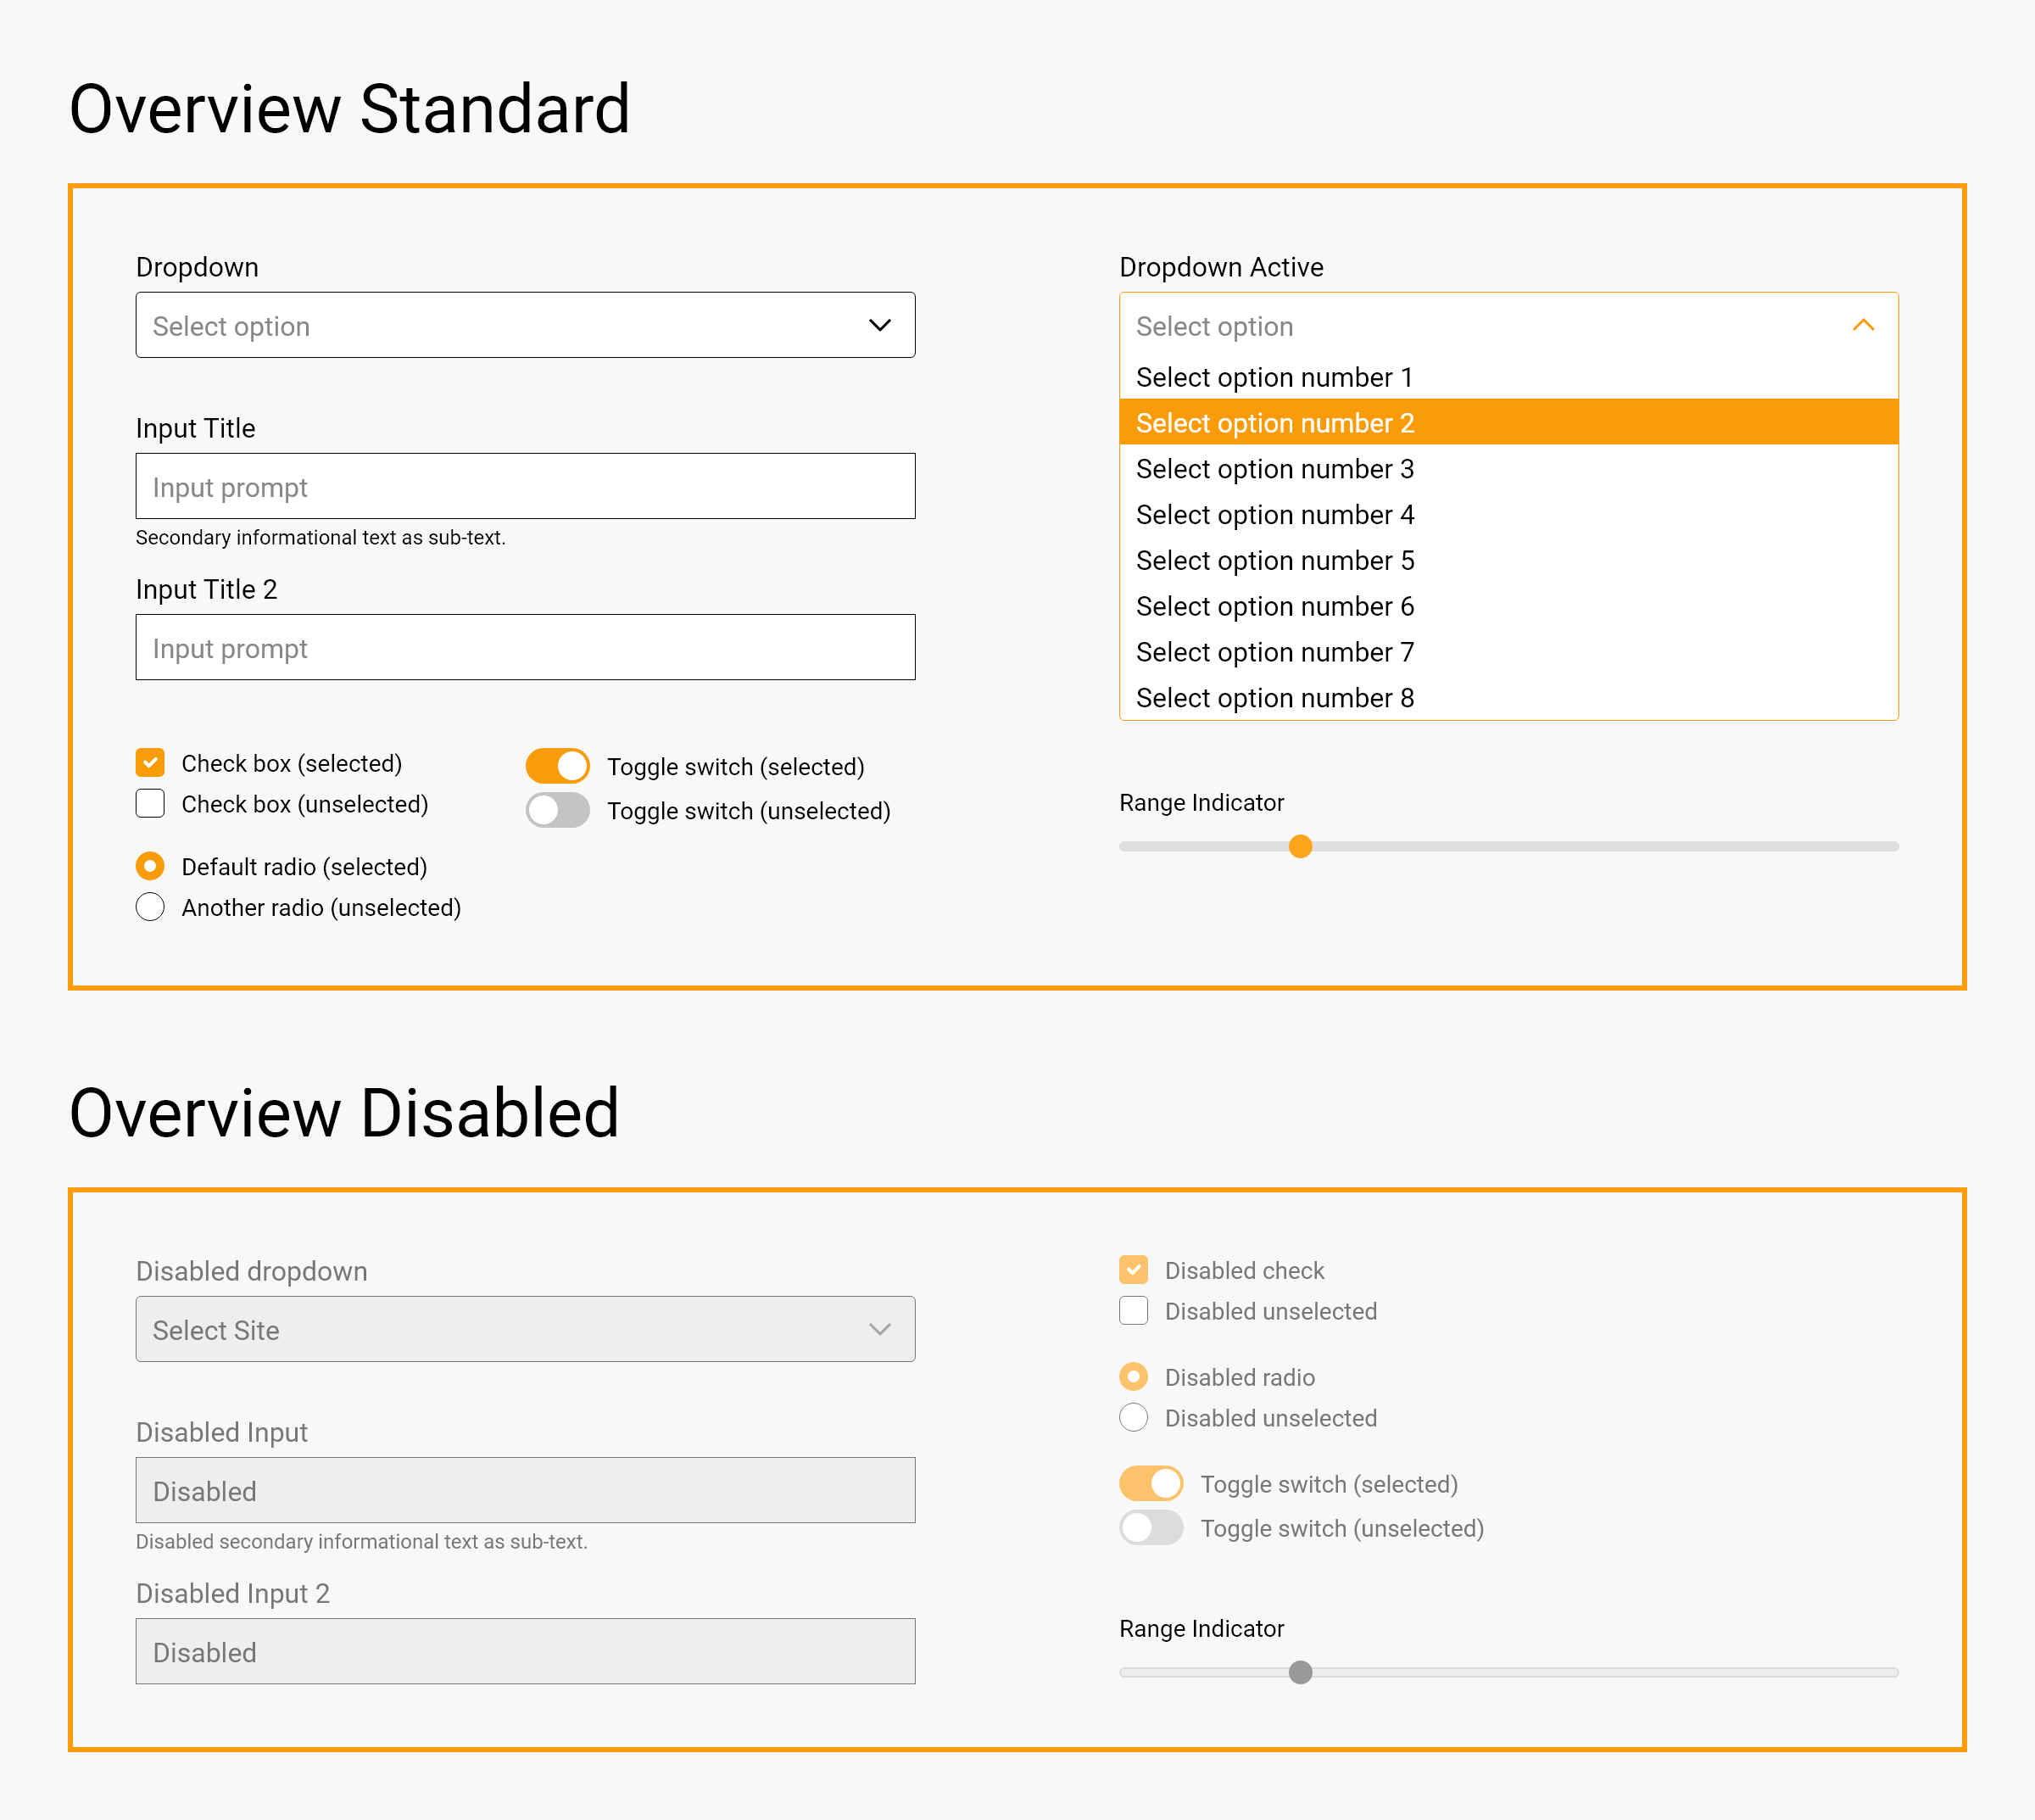
Task: Click the orange Range Indicator handle
Action: pyautogui.click(x=1300, y=846)
